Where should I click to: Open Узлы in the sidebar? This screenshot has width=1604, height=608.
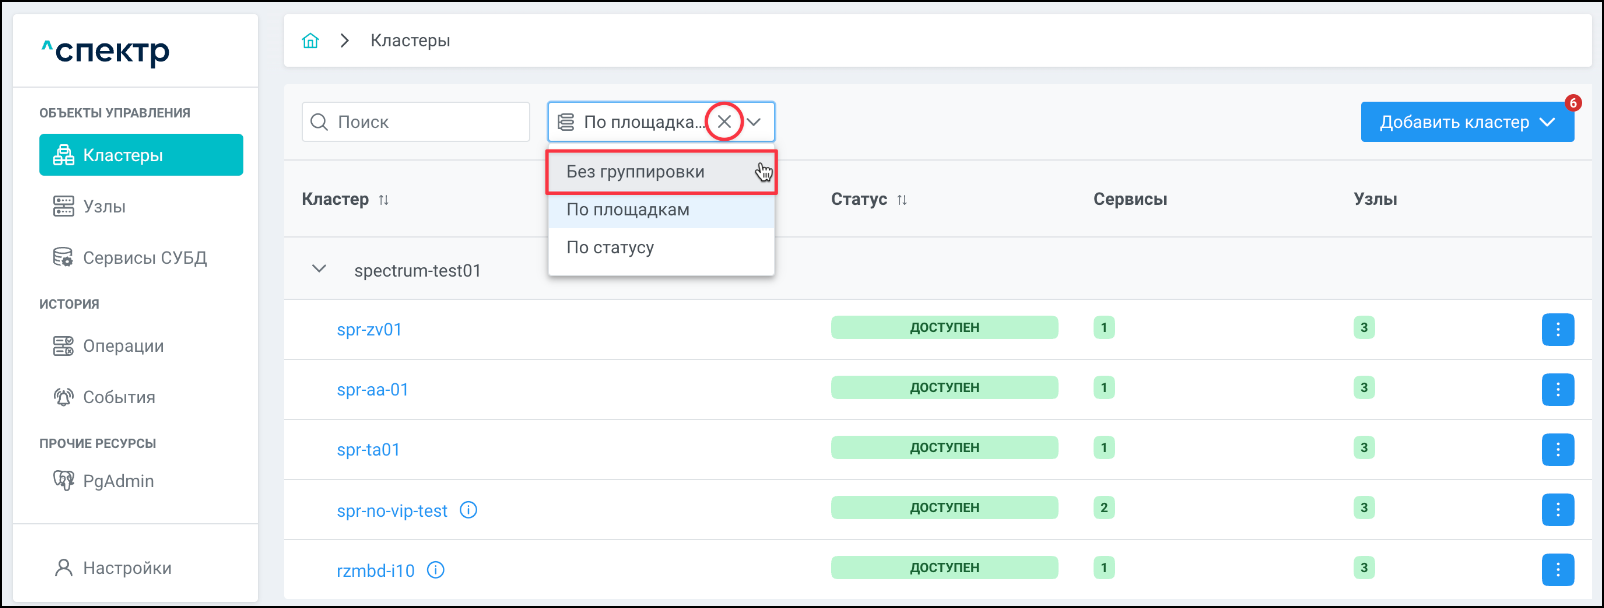pyautogui.click(x=104, y=206)
